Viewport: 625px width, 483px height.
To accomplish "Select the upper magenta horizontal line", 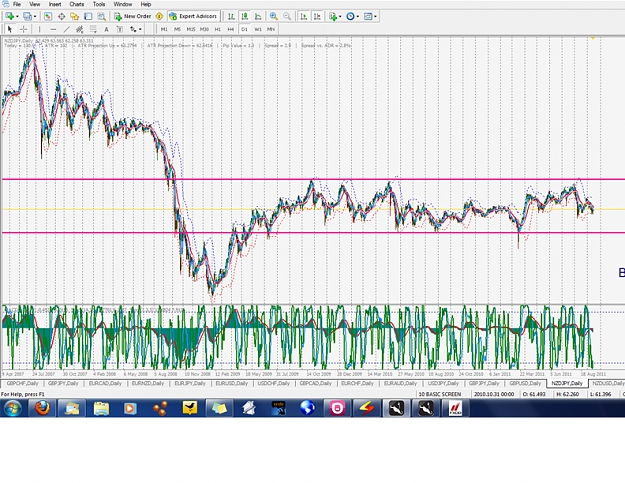I will (x=313, y=179).
